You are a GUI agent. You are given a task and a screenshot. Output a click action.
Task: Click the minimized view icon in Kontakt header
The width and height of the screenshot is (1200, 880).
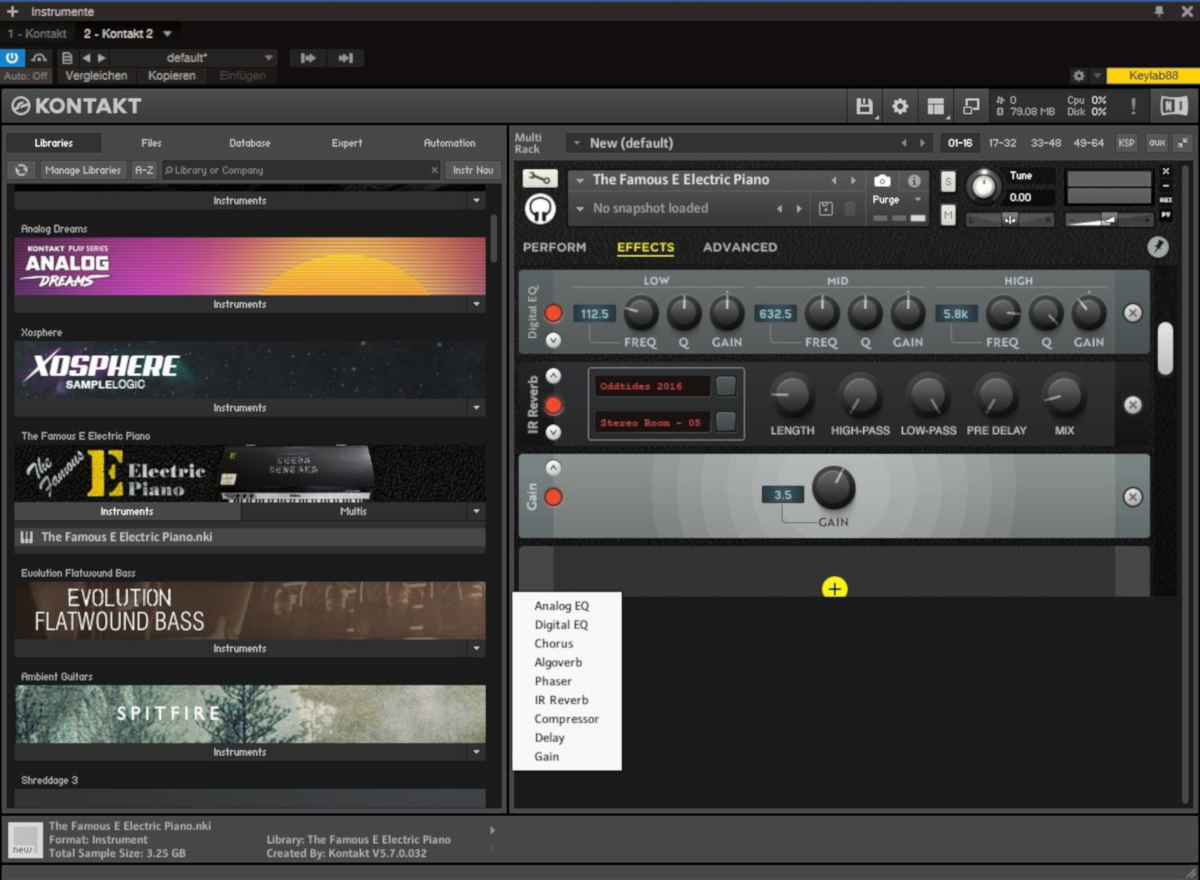point(971,106)
